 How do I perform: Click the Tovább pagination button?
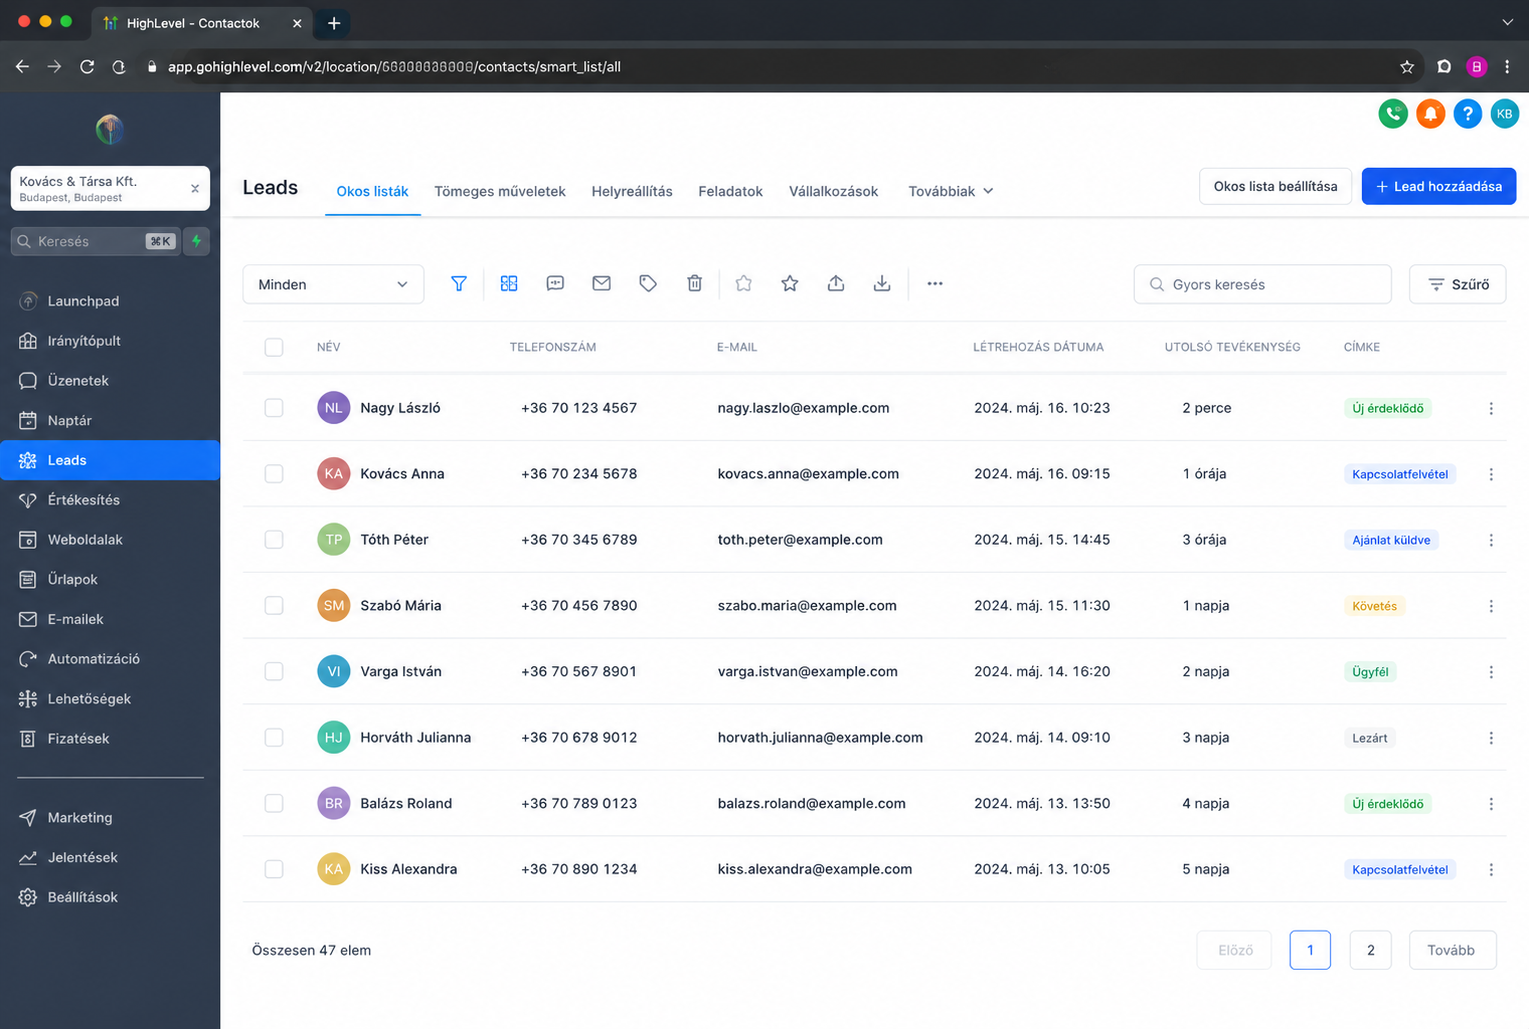[1452, 950]
